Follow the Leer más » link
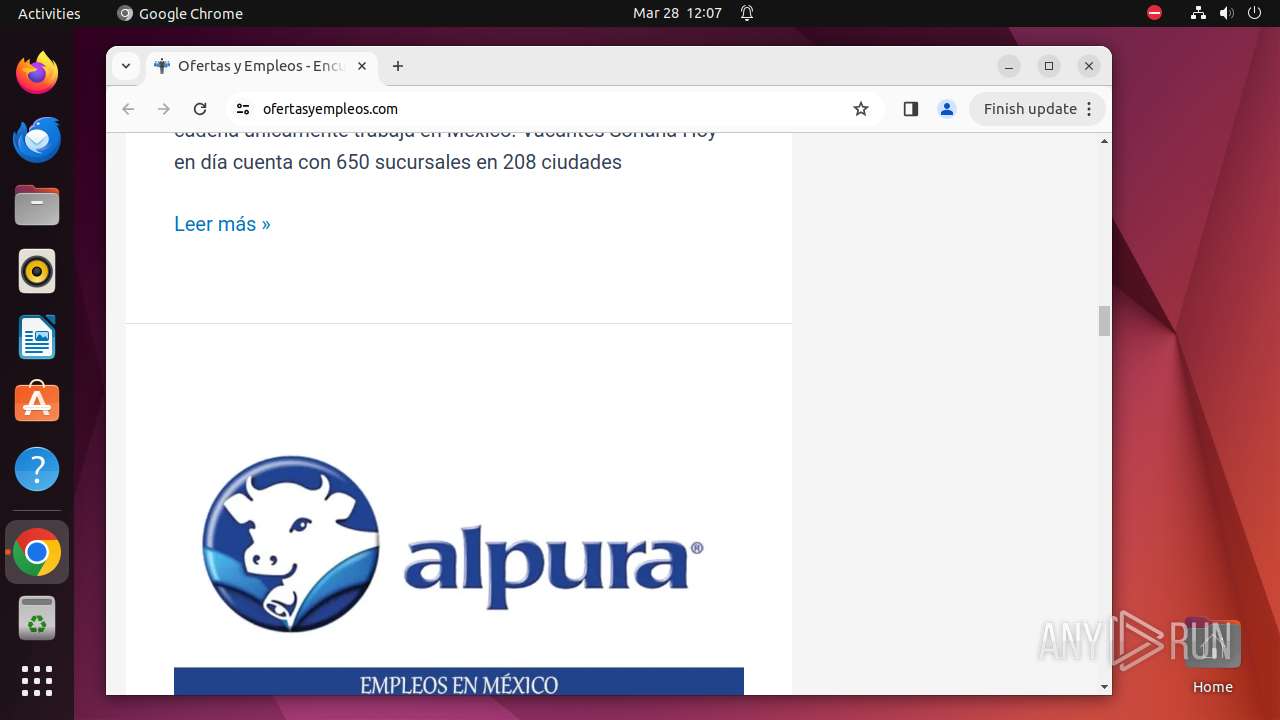The height and width of the screenshot is (720, 1280). (x=222, y=224)
